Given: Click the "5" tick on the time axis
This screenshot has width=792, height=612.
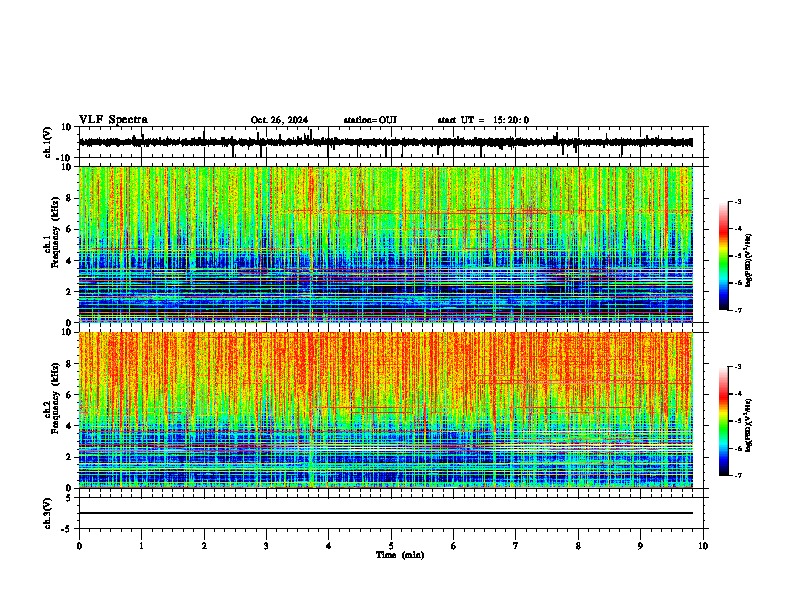Looking at the screenshot, I should tap(391, 546).
